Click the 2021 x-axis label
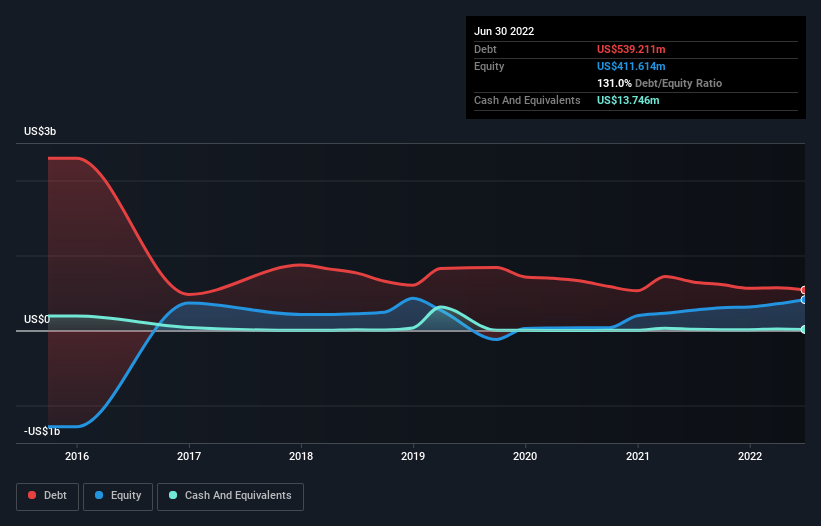Image resolution: width=821 pixels, height=526 pixels. (638, 456)
